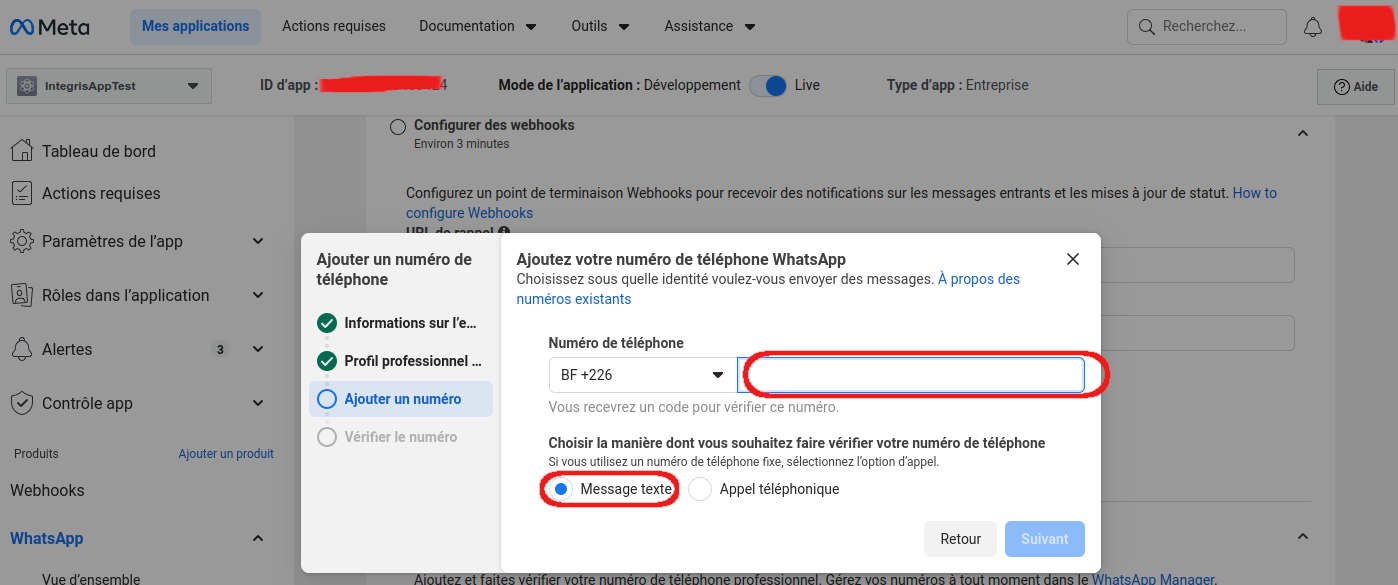Viewport: 1398px width, 585px height.
Task: Select the Appel téléphonique radio option
Action: pyautogui.click(x=700, y=489)
